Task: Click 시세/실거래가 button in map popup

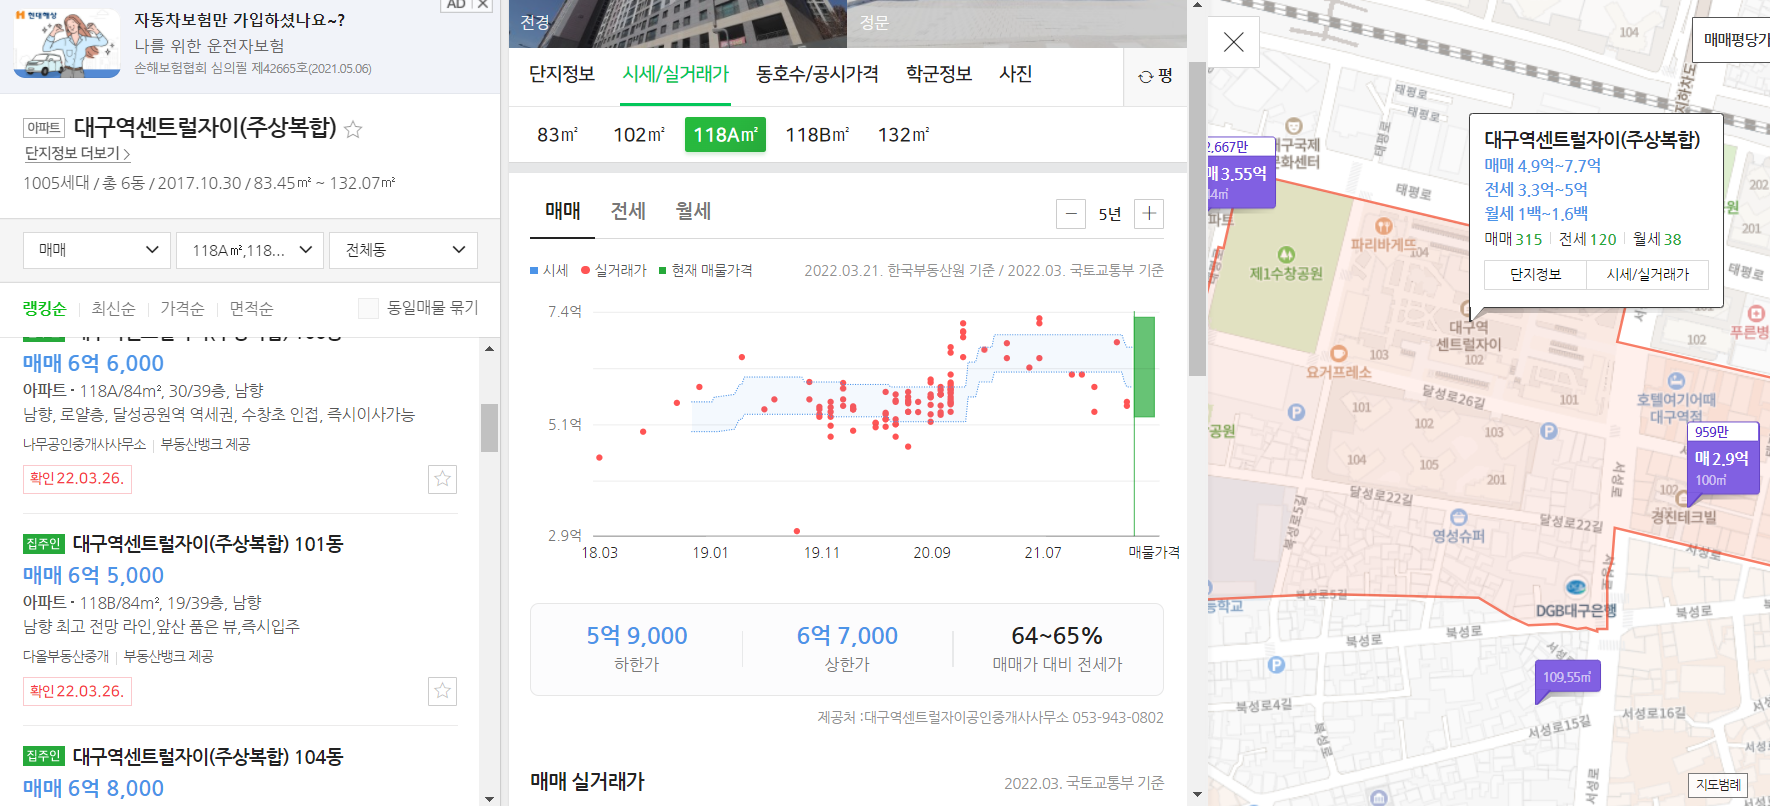Action: 1648,274
